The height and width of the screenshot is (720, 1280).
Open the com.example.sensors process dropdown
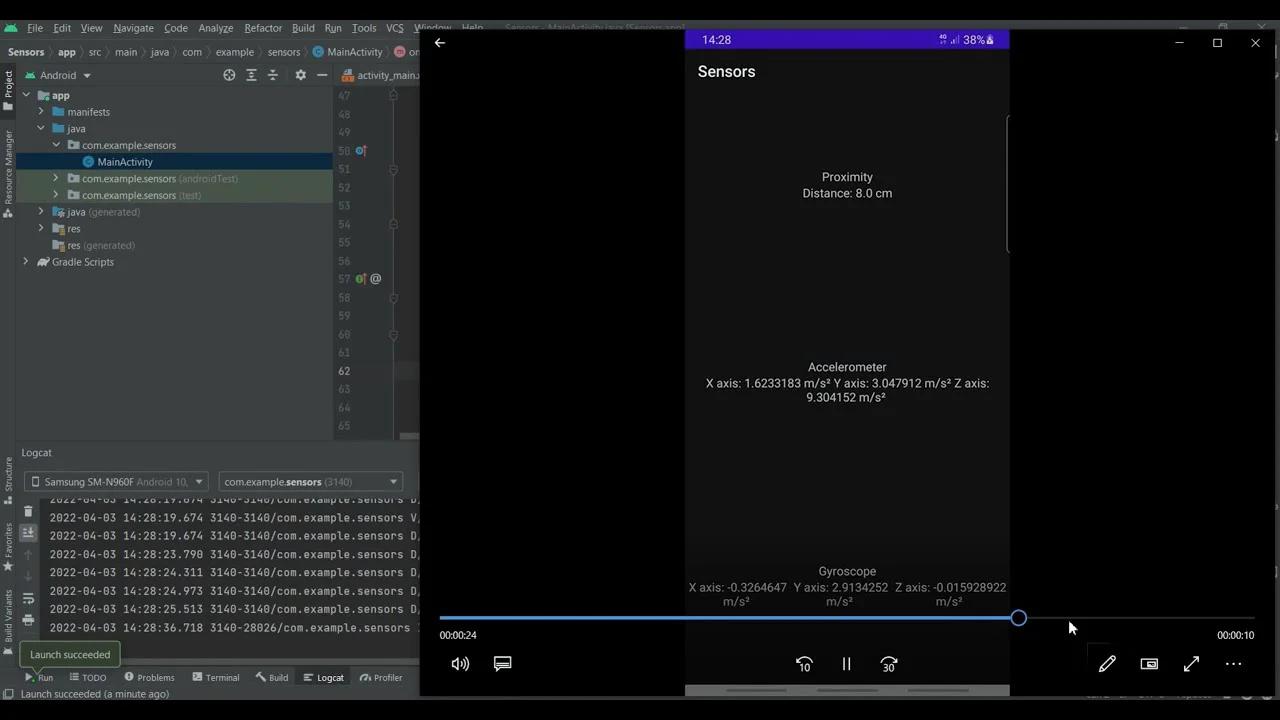pyautogui.click(x=308, y=481)
